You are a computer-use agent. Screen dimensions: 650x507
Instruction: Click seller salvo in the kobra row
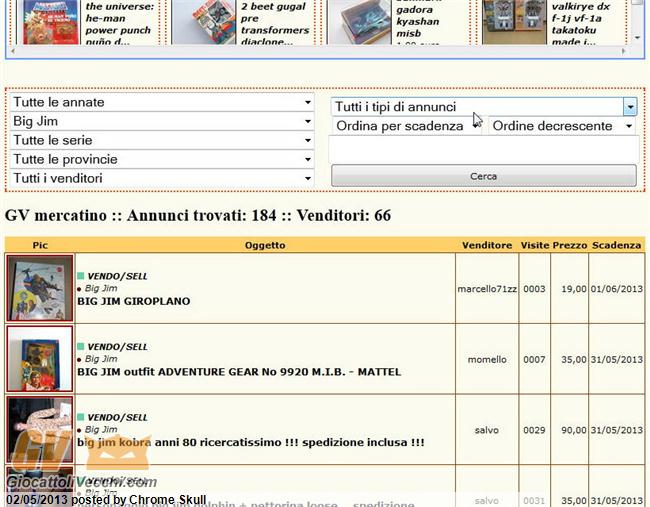click(487, 430)
